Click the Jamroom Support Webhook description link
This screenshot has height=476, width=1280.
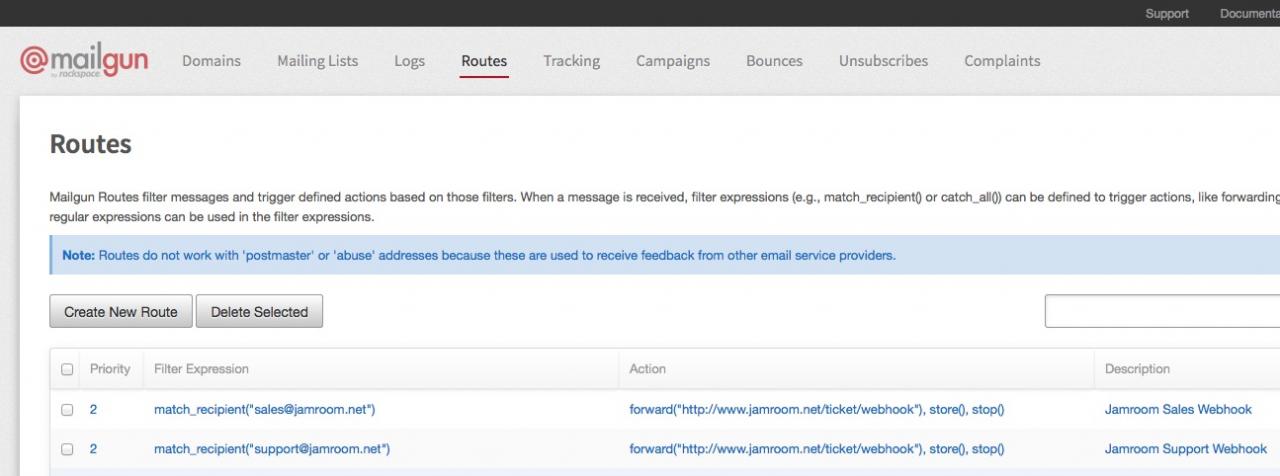[1185, 449]
